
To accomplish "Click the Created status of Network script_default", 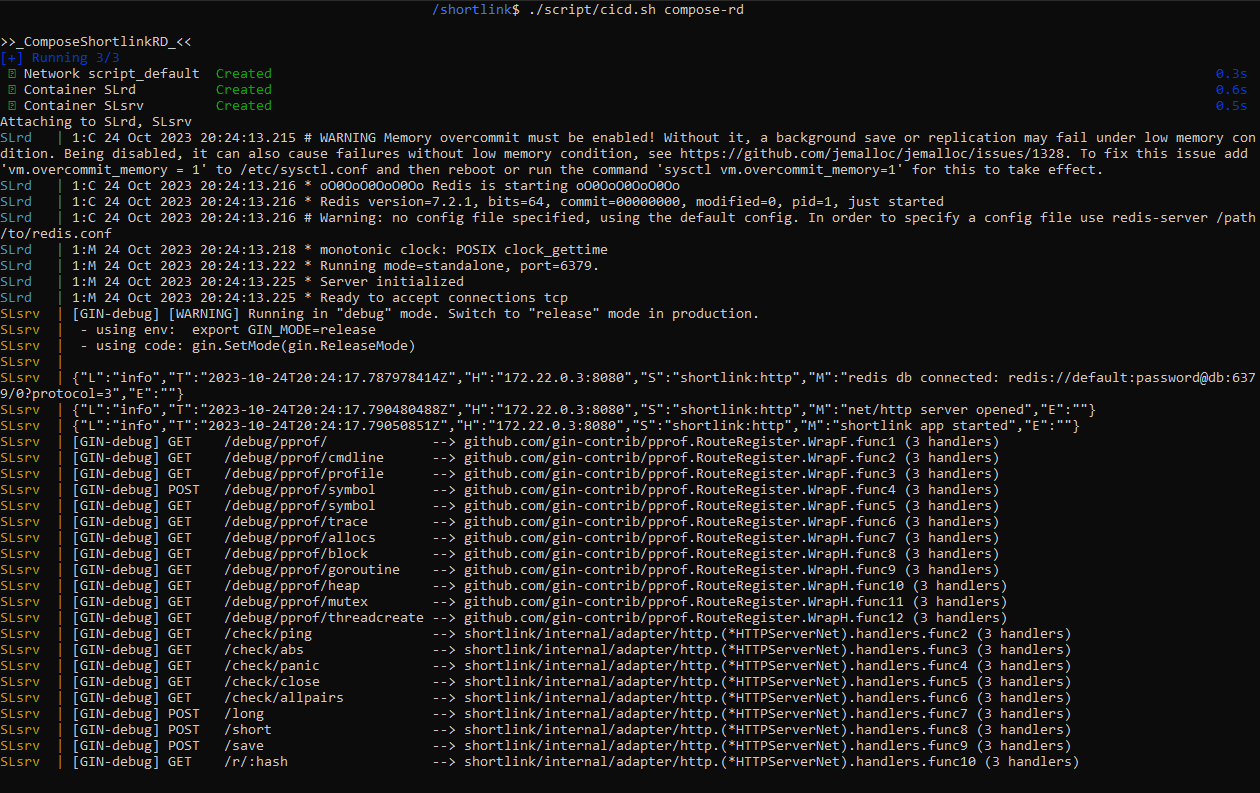I will click(244, 74).
